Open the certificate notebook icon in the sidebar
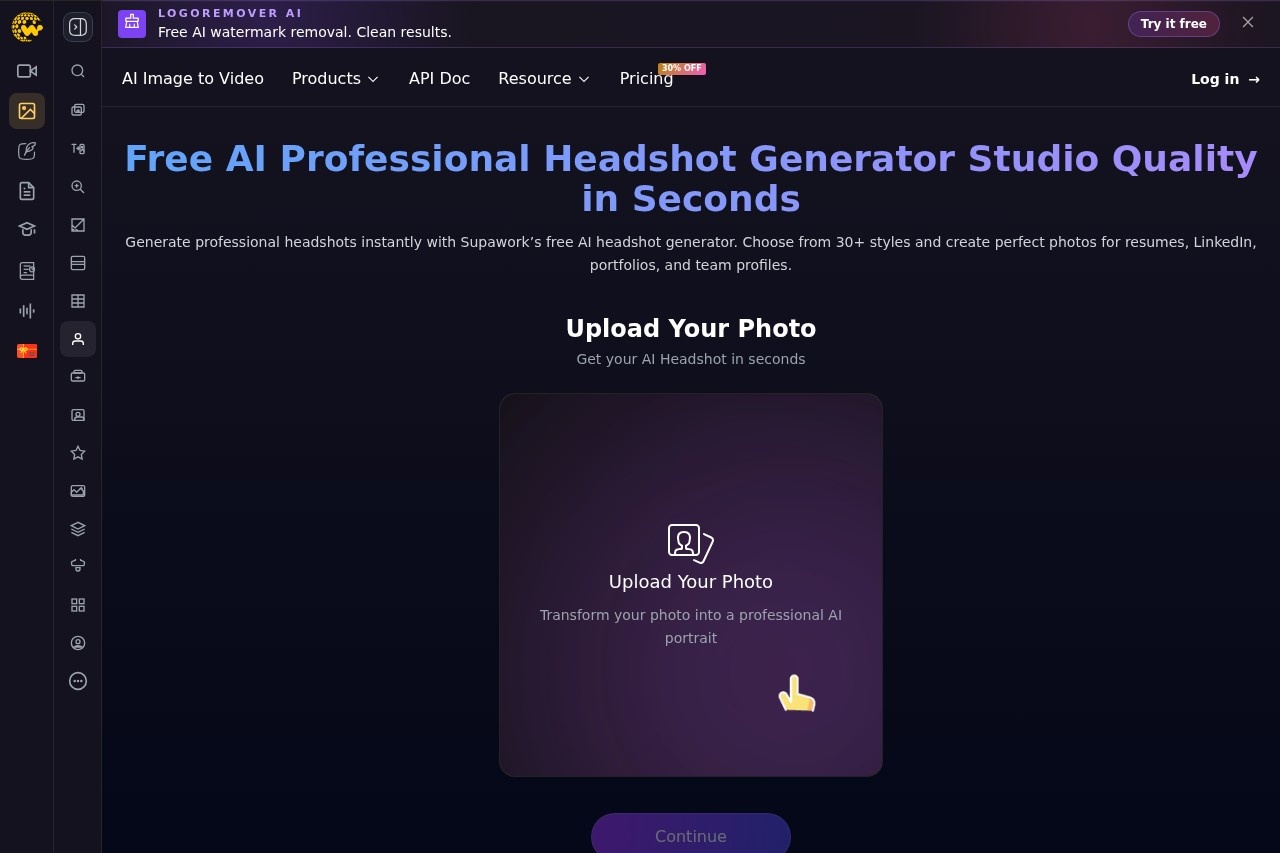This screenshot has width=1280, height=853. click(27, 271)
